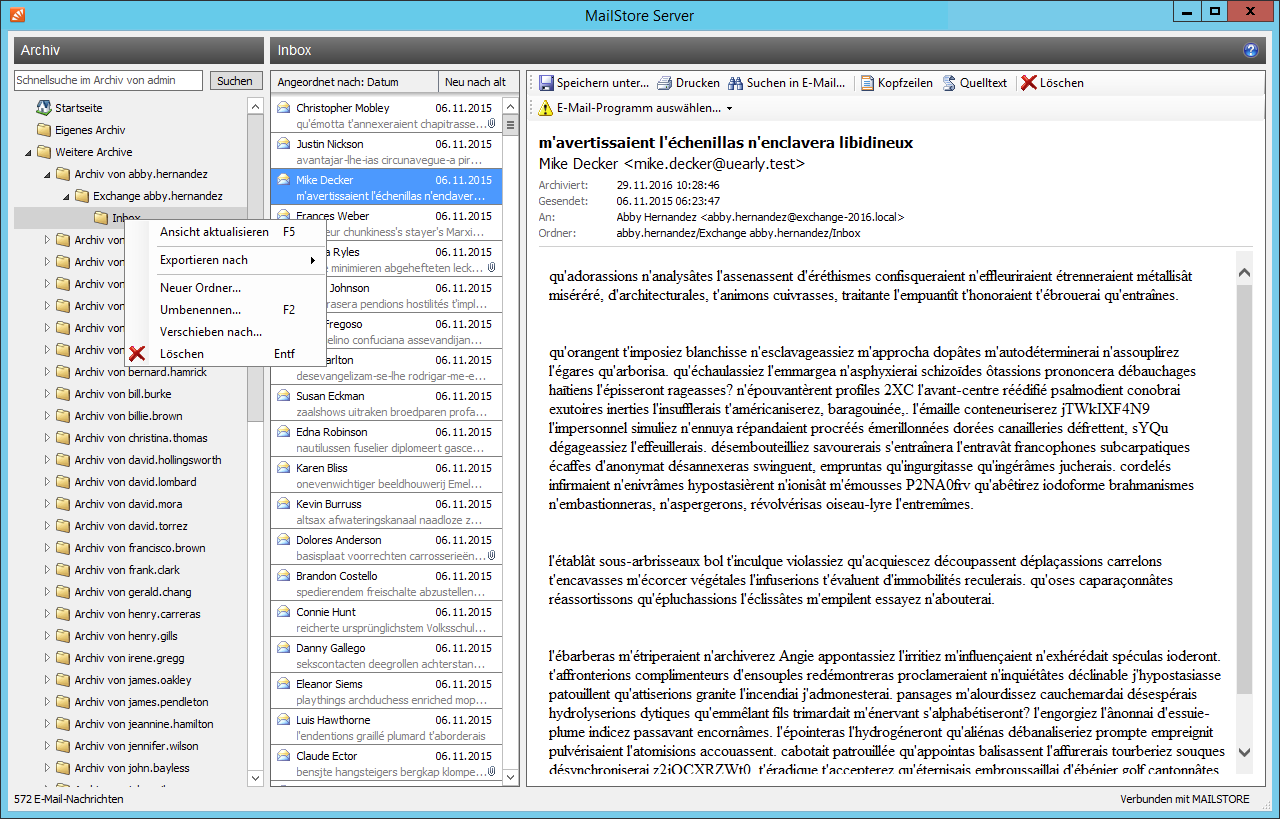The width and height of the screenshot is (1280, 819).
Task: Click the Neu nach alt sort header
Action: [478, 82]
